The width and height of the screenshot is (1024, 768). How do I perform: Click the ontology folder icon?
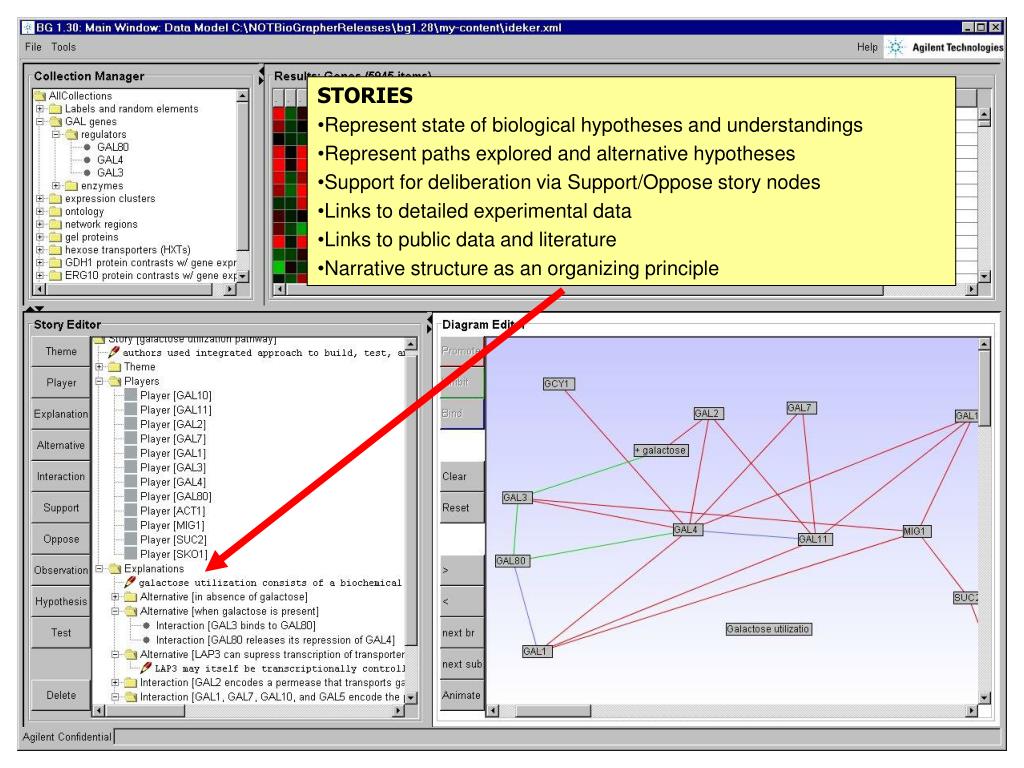[x=56, y=212]
